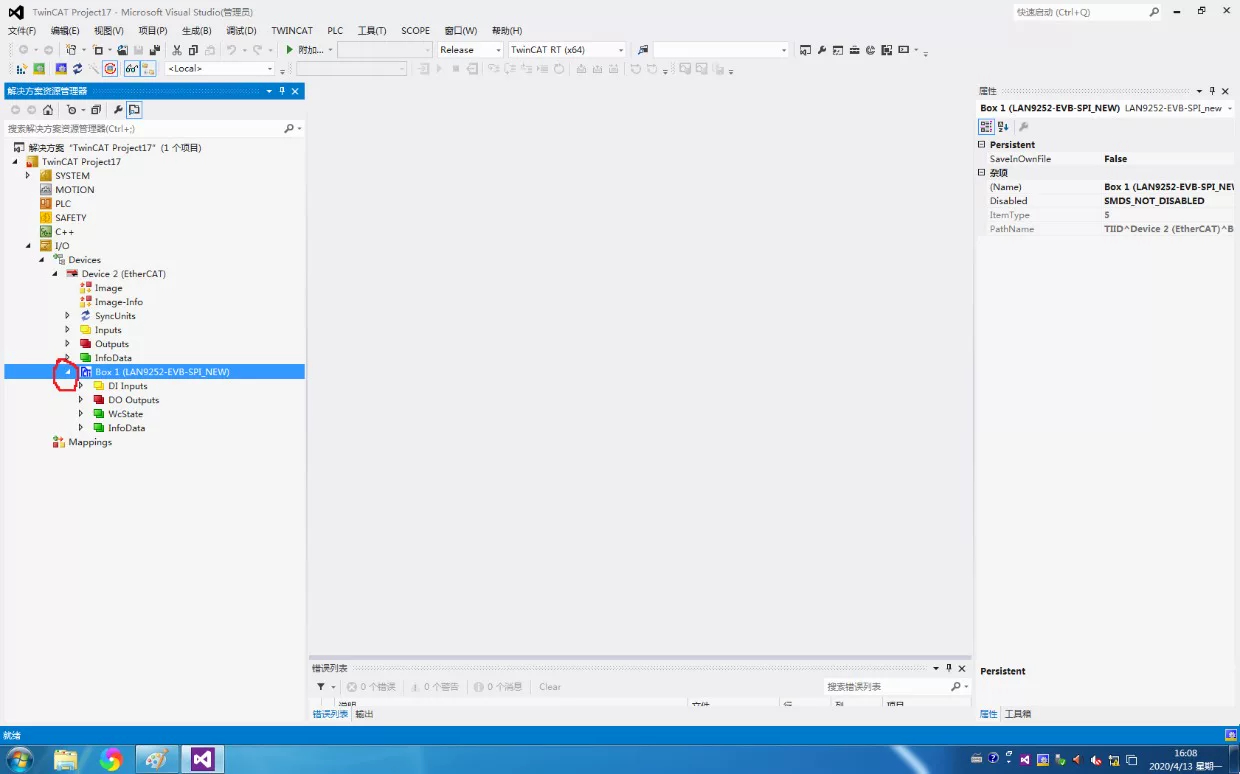Click the Show Sub Items icon
1240x774 pixels.
point(148,69)
